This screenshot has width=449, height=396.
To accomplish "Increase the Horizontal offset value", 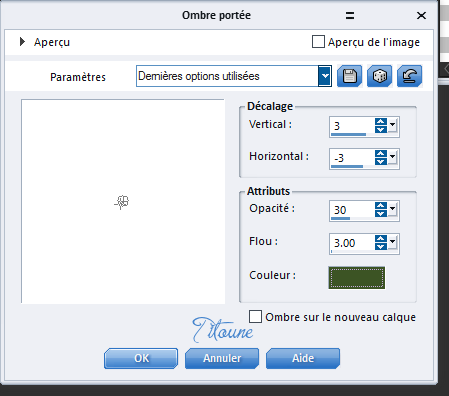I will [381, 154].
